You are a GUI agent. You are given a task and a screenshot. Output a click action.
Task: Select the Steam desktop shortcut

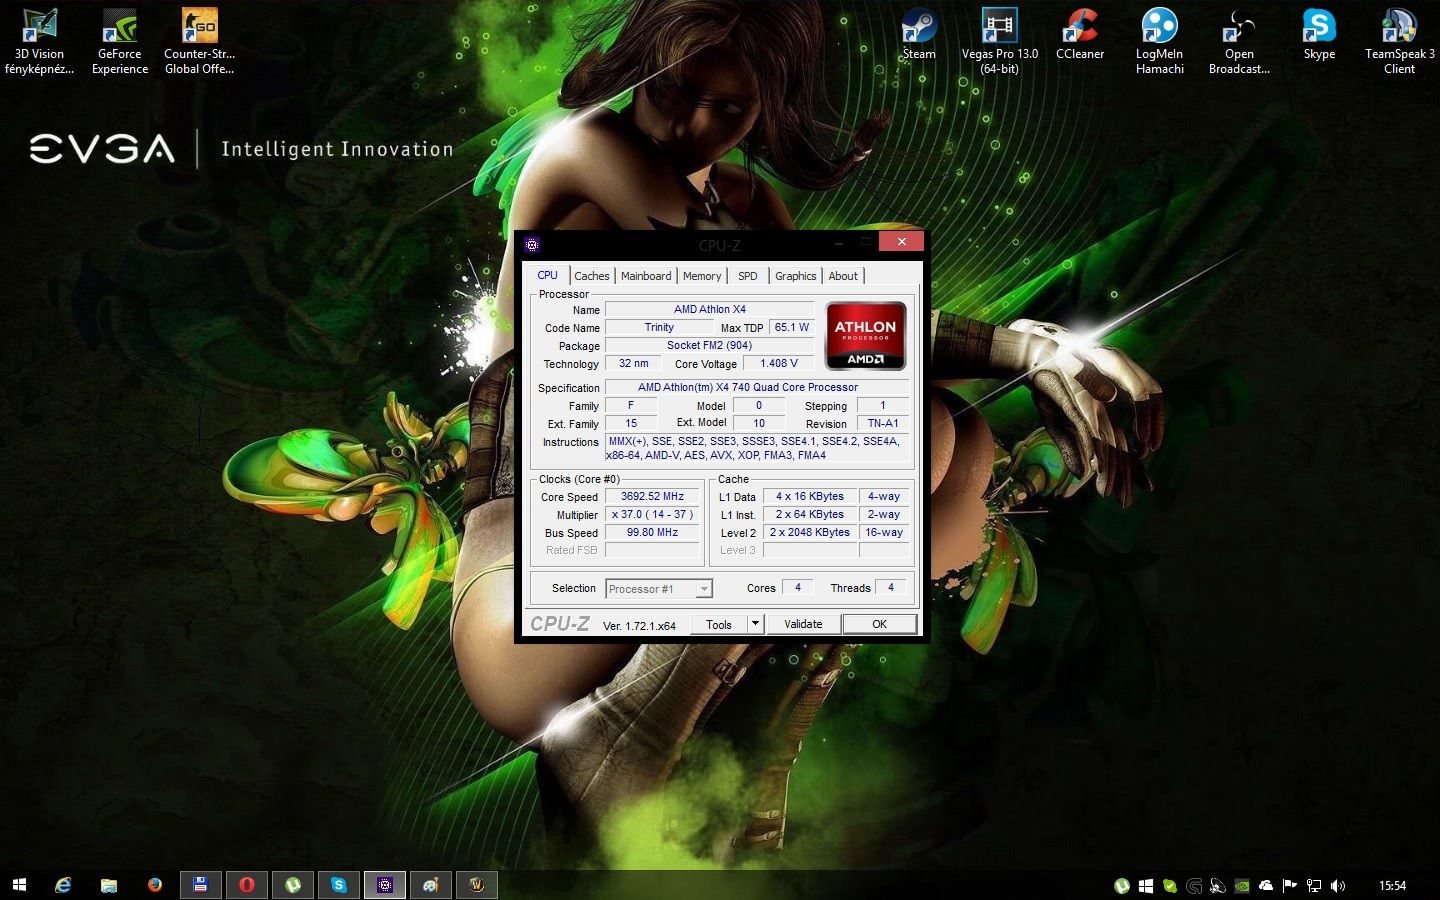click(x=919, y=35)
